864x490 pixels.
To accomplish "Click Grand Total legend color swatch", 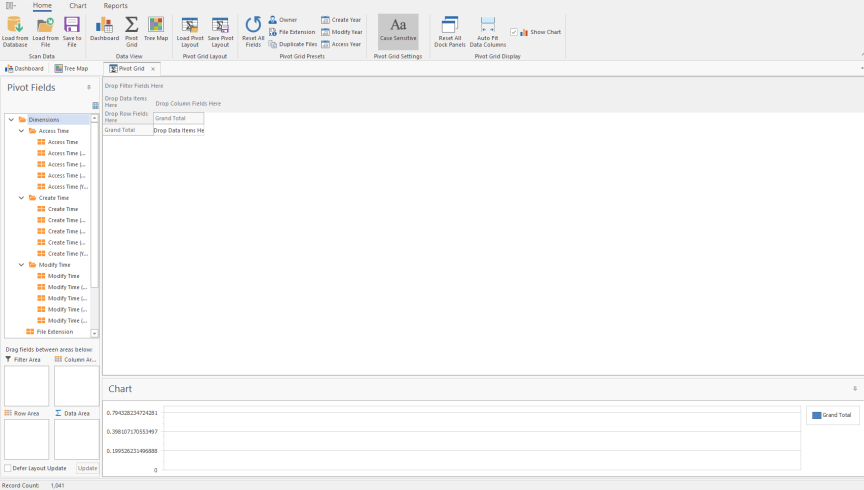I will coord(816,415).
